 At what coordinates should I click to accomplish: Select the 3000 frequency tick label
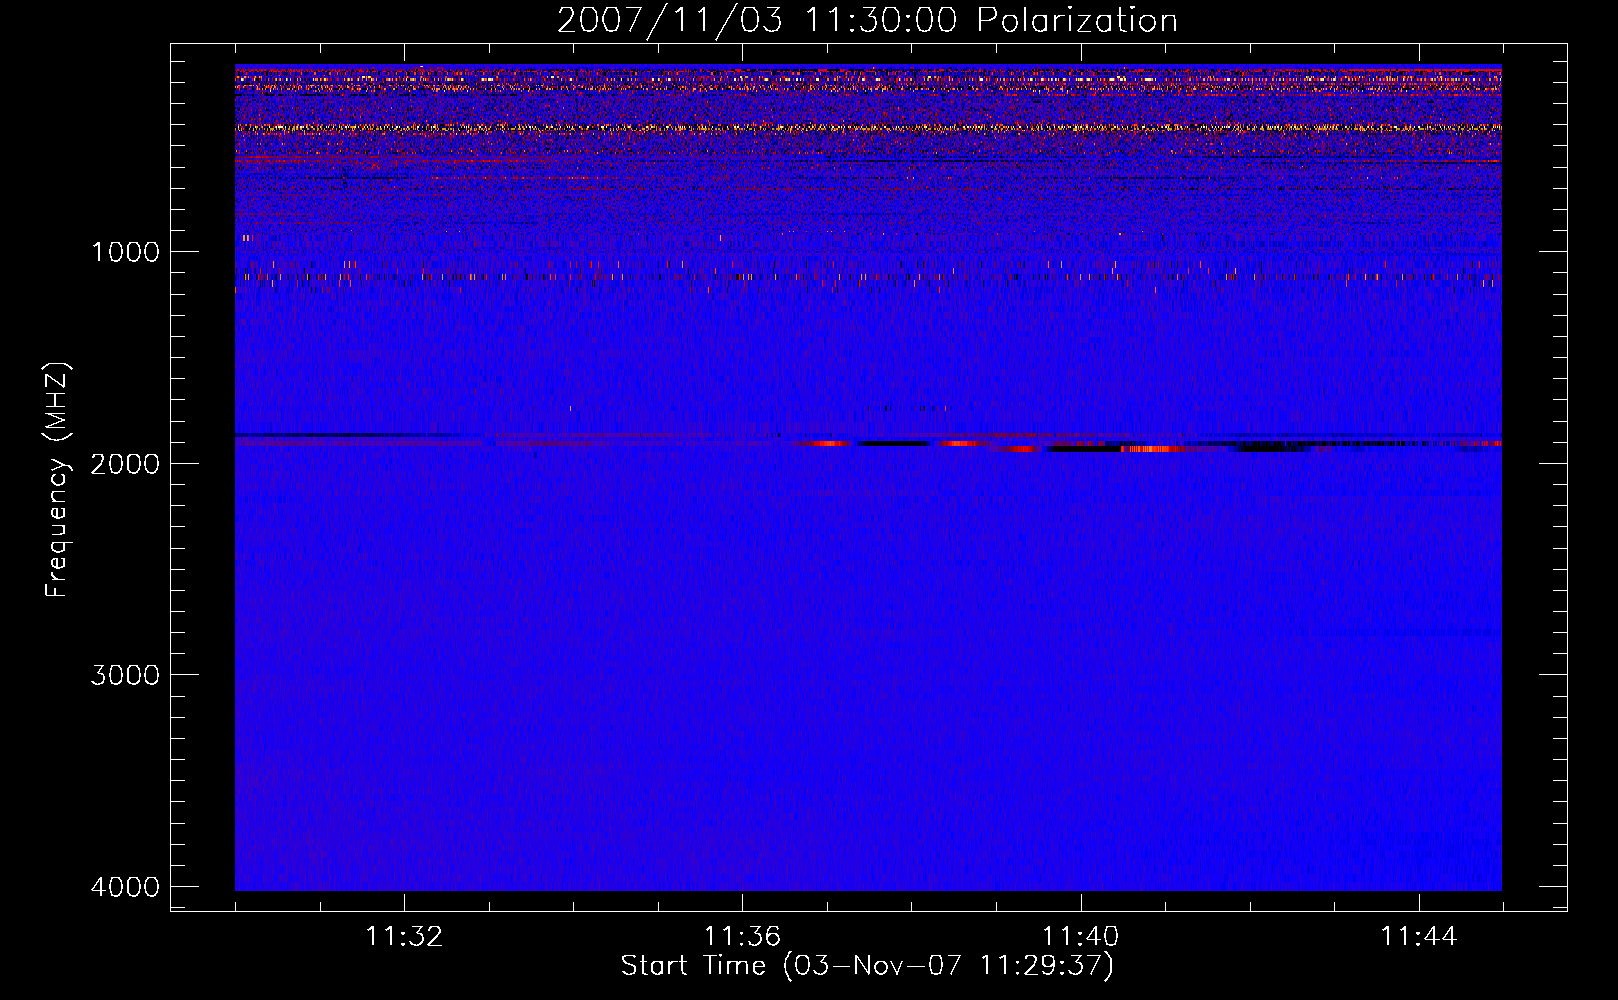coord(125,675)
